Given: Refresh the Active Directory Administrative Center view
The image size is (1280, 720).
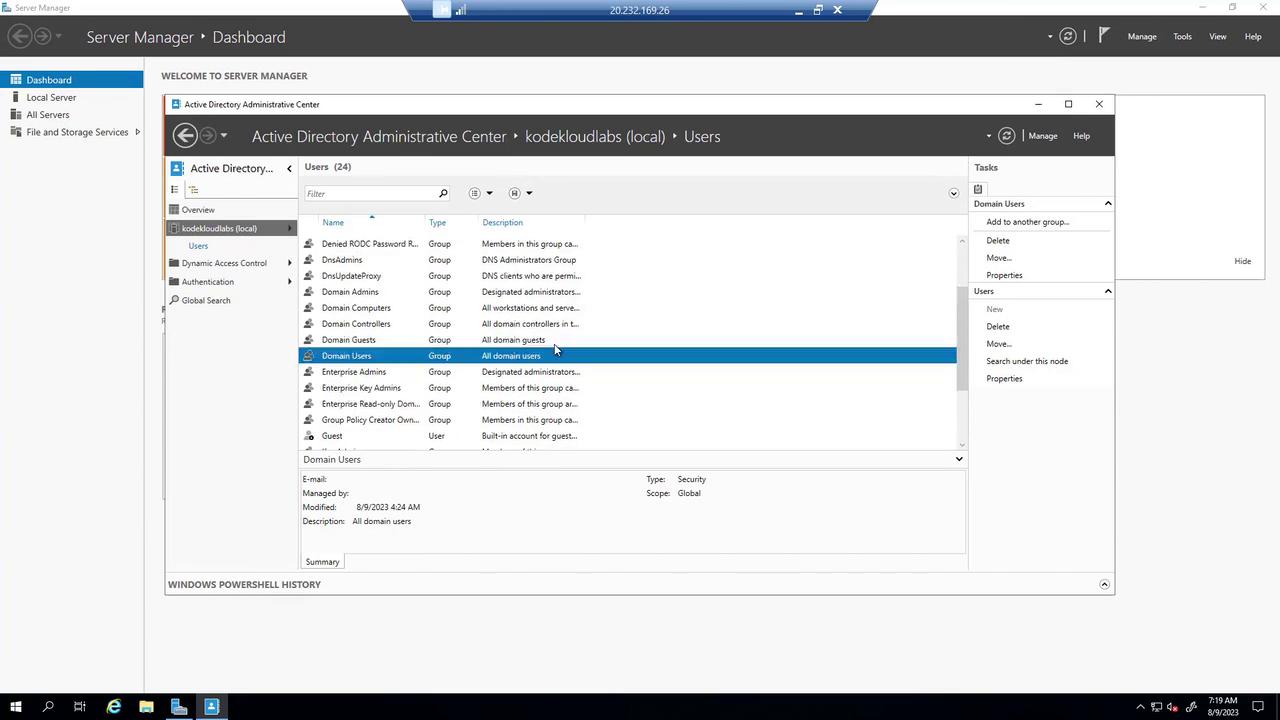Looking at the screenshot, I should (x=1007, y=136).
